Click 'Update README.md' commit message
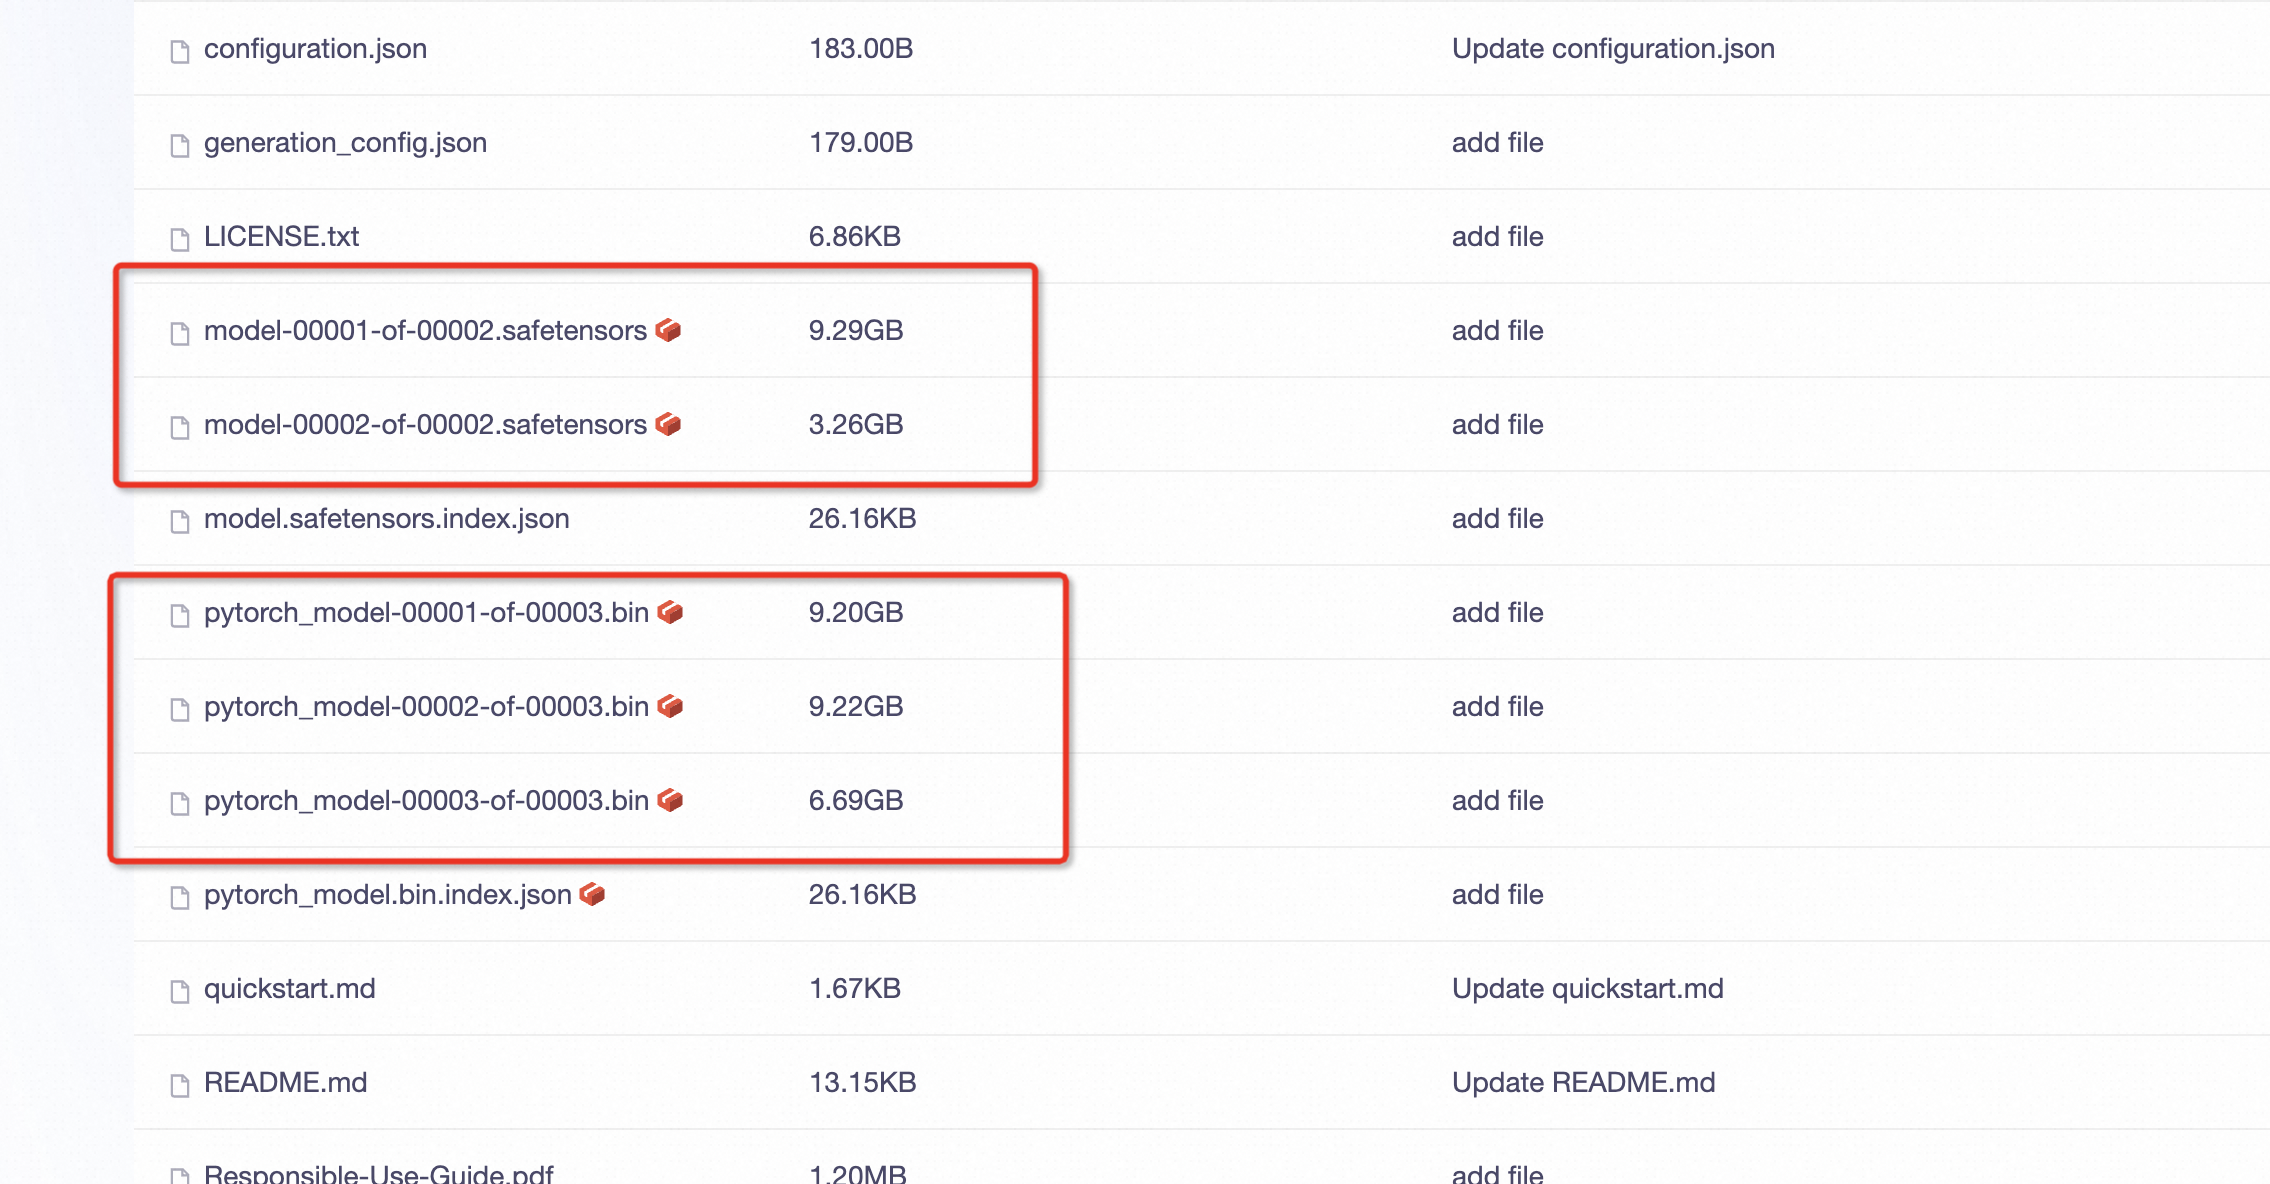The height and width of the screenshot is (1184, 2270). point(1583,1083)
